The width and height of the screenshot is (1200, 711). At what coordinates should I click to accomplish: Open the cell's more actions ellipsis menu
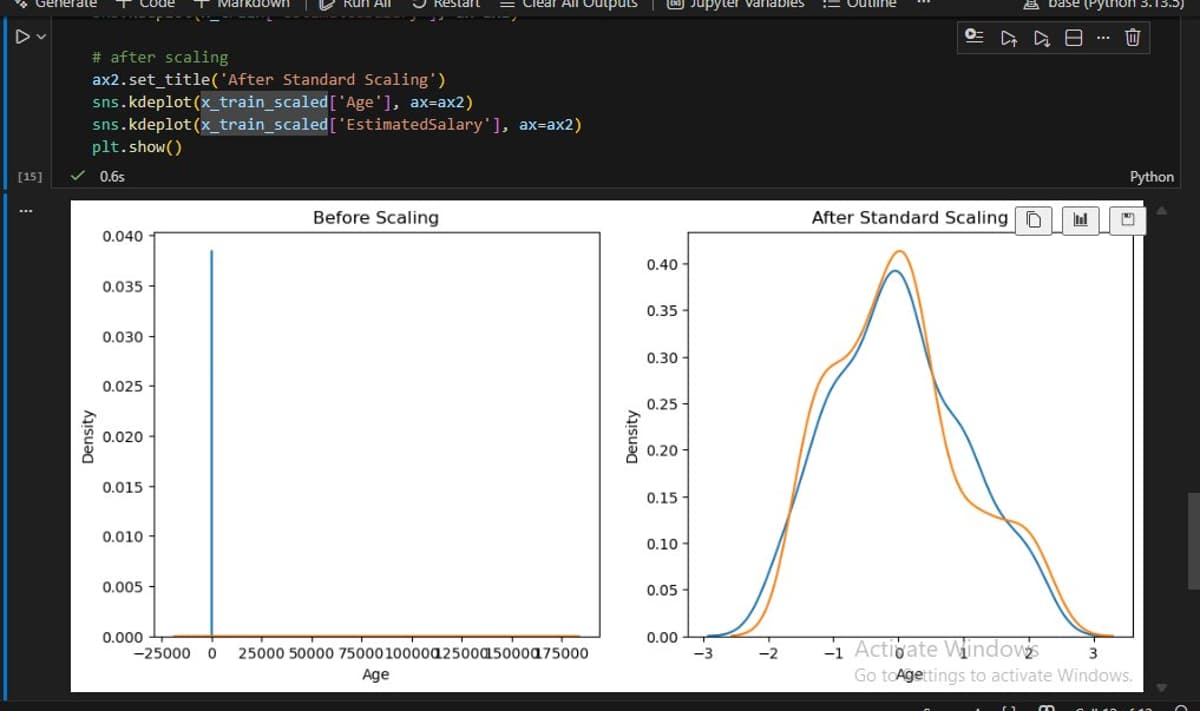coord(1103,37)
